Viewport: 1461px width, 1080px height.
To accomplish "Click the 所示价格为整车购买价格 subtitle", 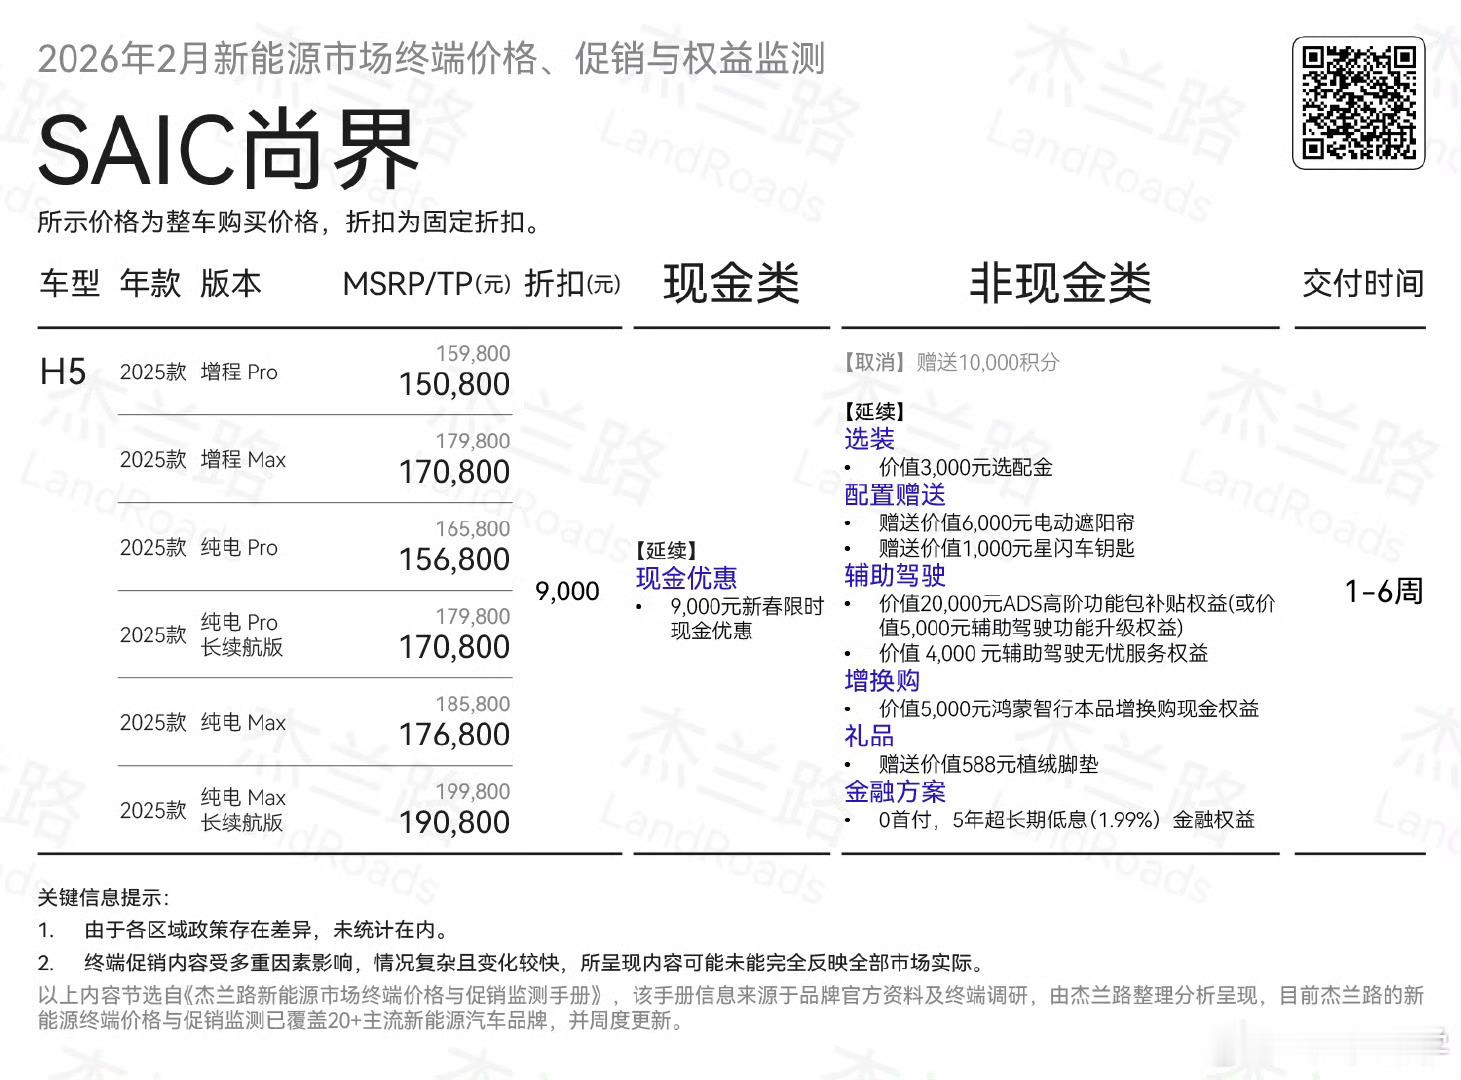I will (x=289, y=221).
